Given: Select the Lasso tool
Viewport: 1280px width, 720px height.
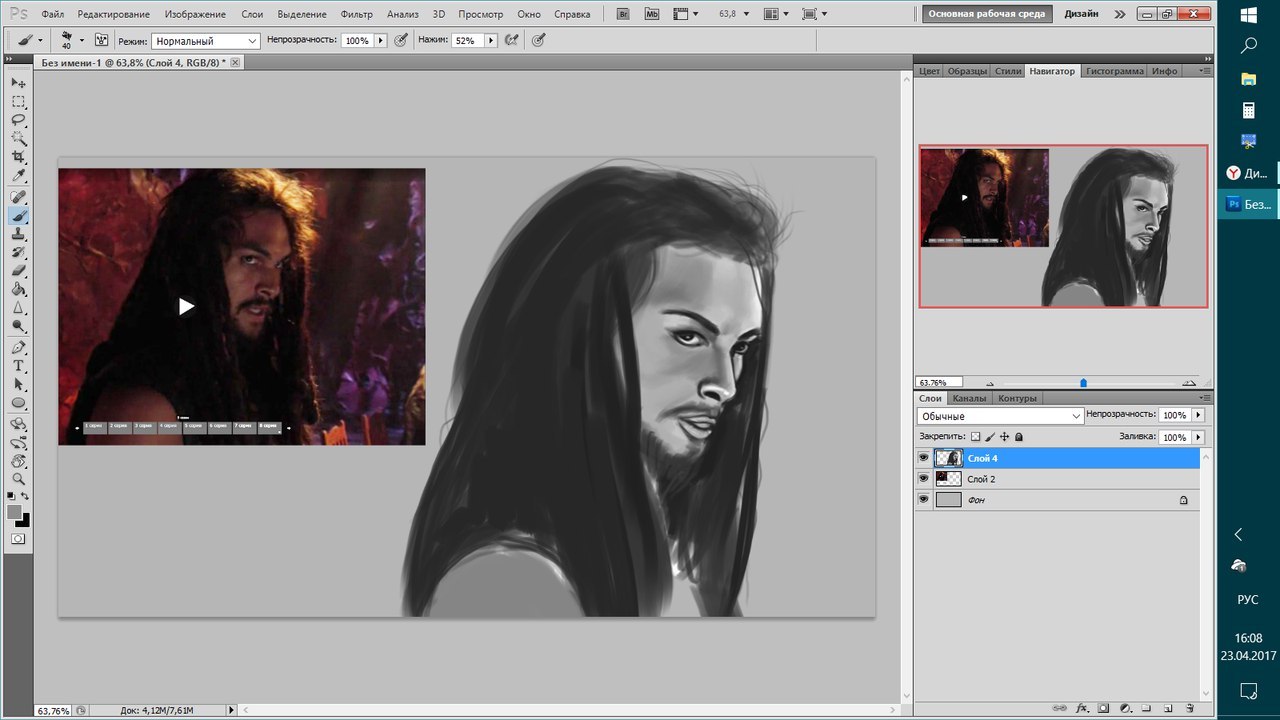Looking at the screenshot, I should (18, 120).
